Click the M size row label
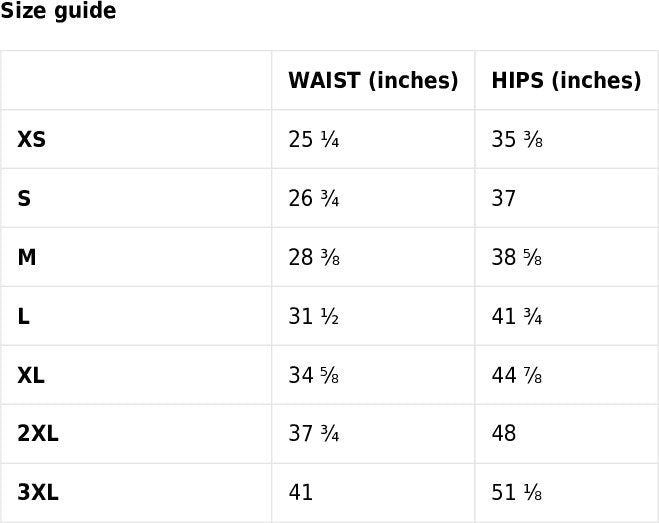 [x=27, y=258]
